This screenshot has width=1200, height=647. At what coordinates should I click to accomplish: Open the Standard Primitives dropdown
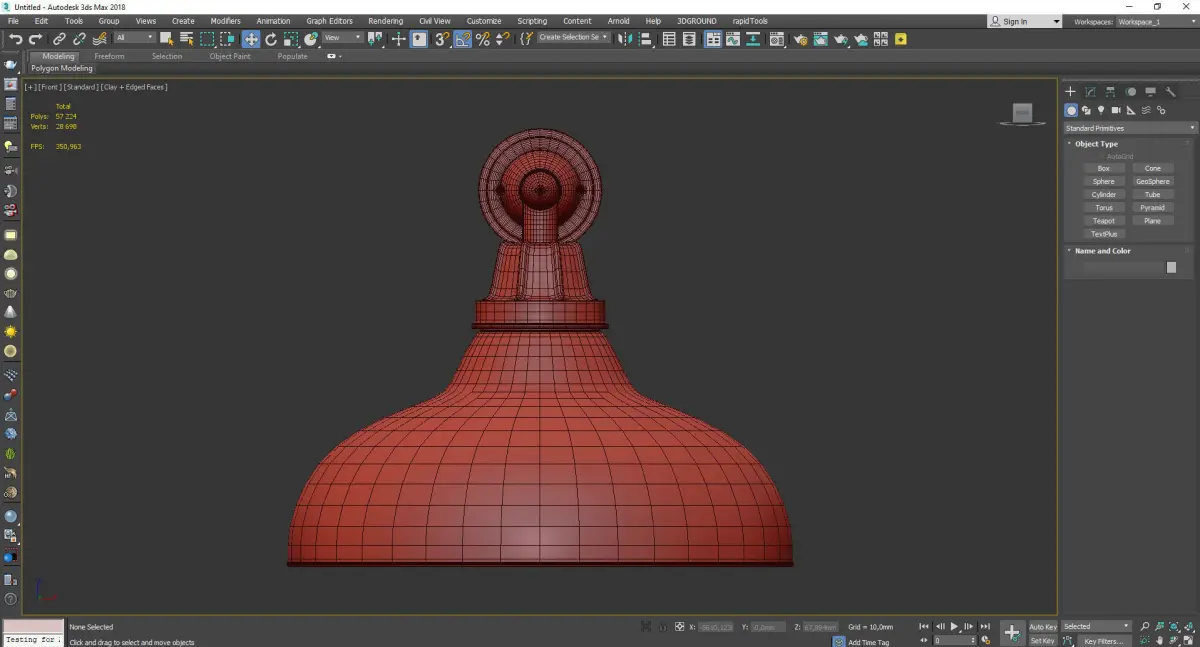[1130, 128]
